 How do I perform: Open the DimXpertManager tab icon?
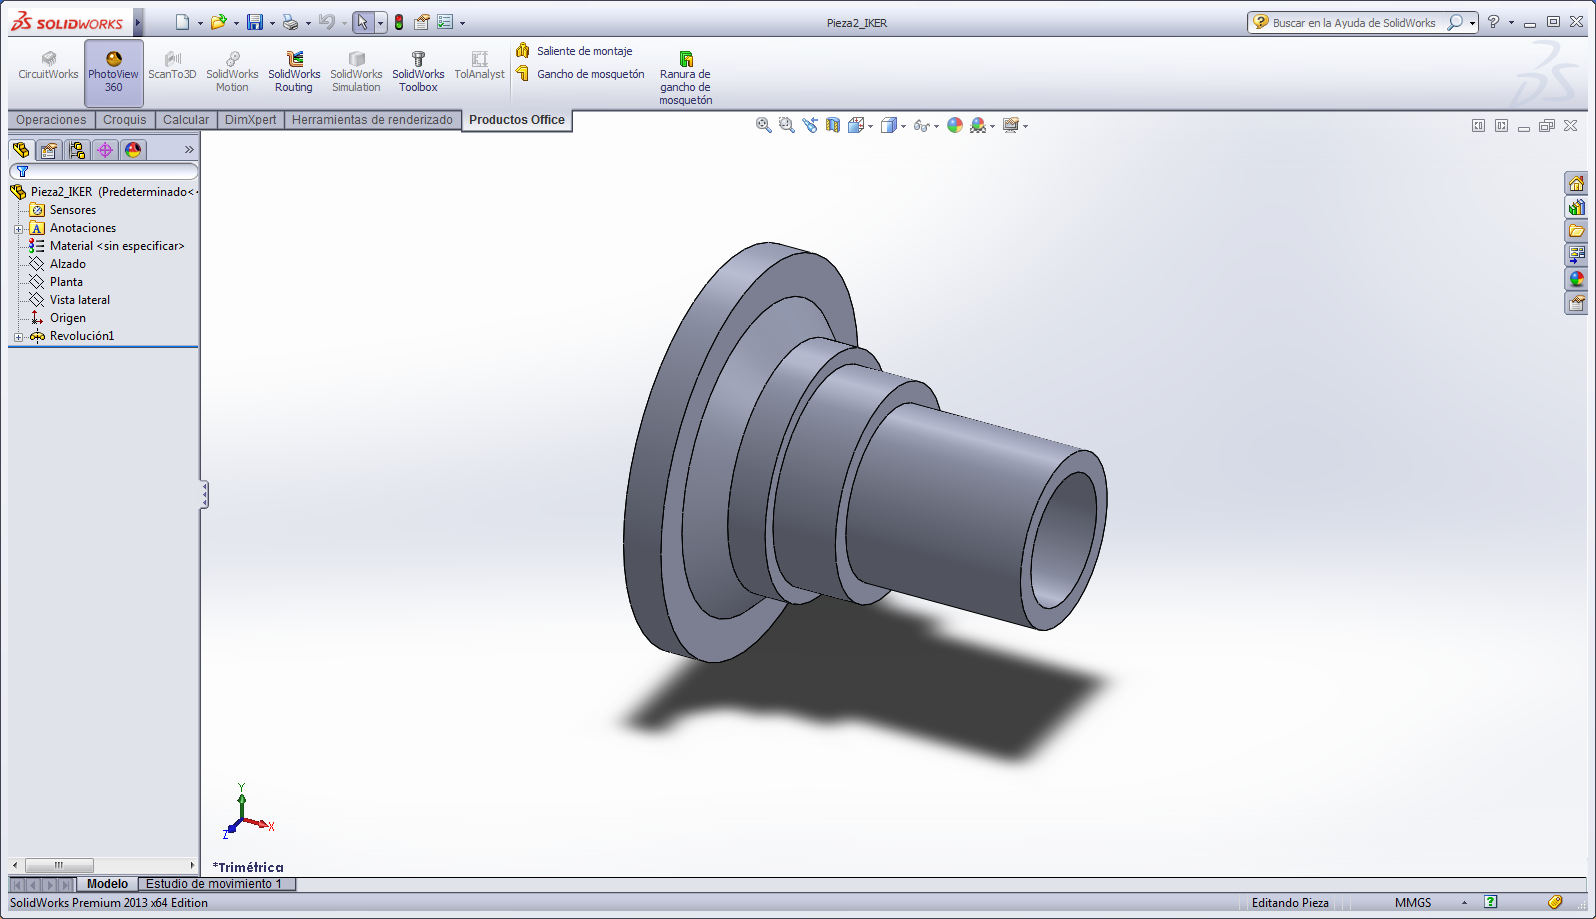pyautogui.click(x=105, y=150)
